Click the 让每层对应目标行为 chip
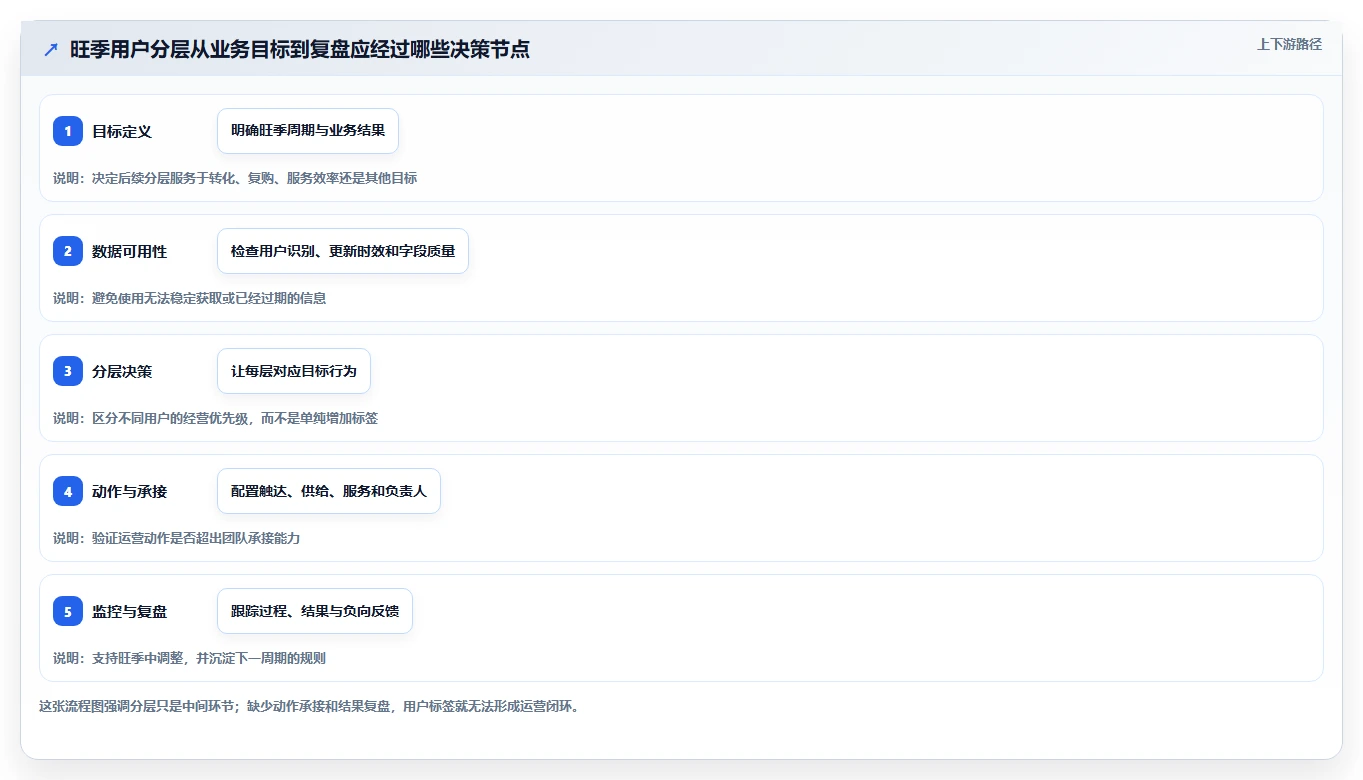Screen dimensions: 1363x780 (294, 371)
